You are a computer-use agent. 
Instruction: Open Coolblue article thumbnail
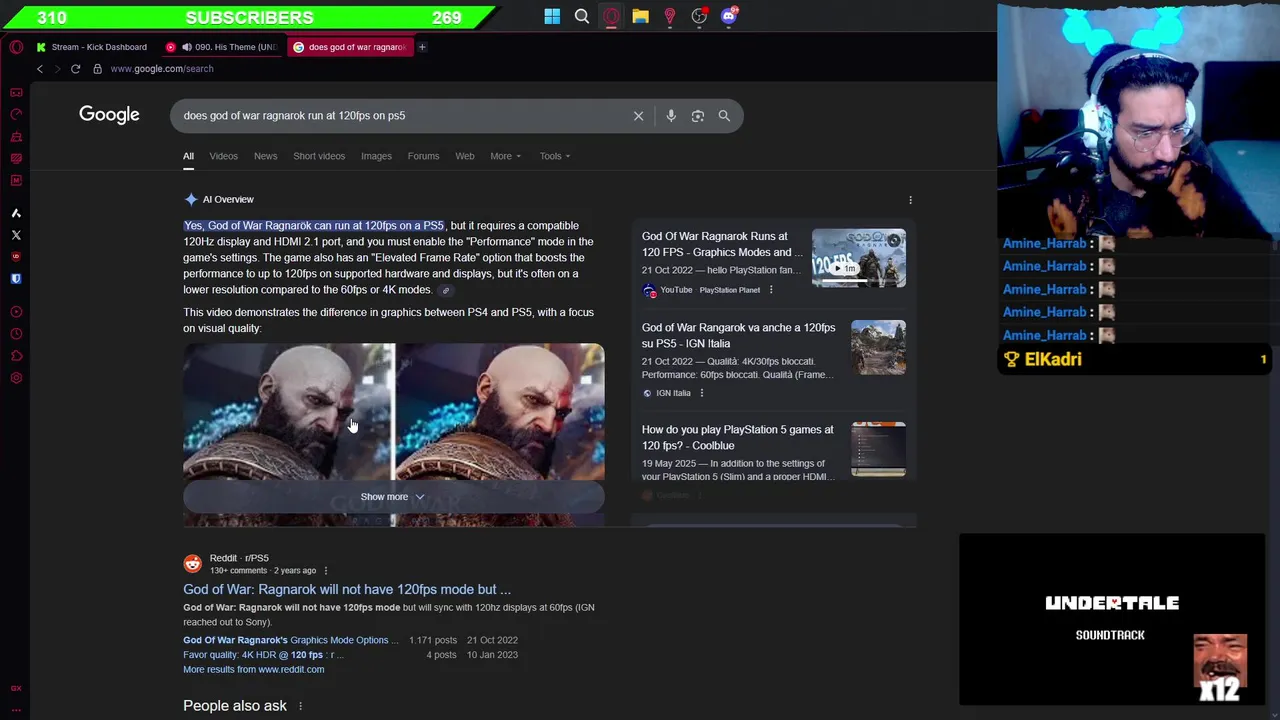point(878,449)
